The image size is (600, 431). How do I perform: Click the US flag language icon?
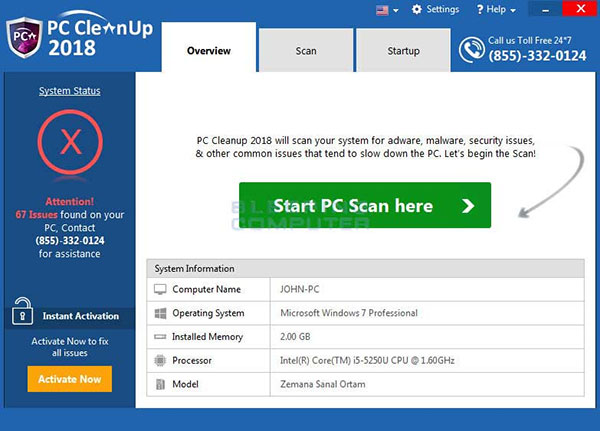380,10
